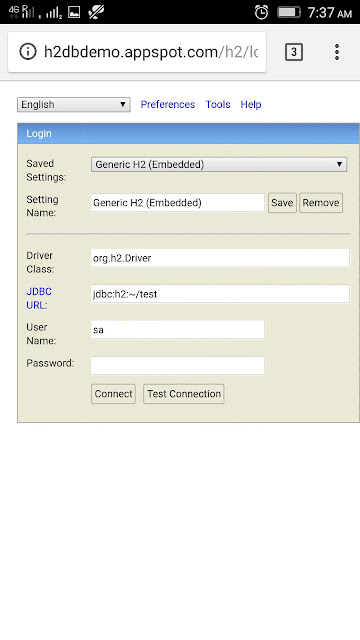The image size is (360, 640).
Task: Click the JDBC URL label link
Action: coord(39,298)
